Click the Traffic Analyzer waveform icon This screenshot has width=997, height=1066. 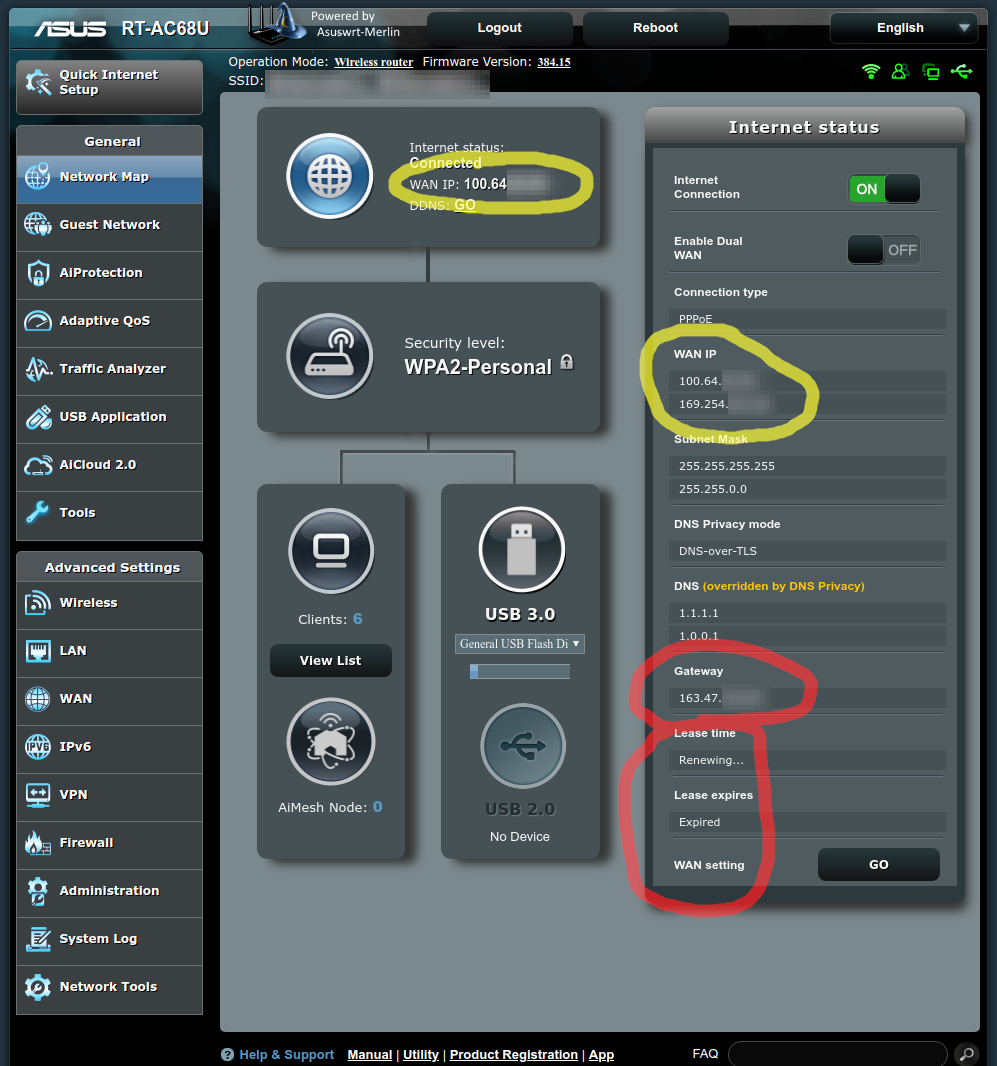click(x=38, y=369)
